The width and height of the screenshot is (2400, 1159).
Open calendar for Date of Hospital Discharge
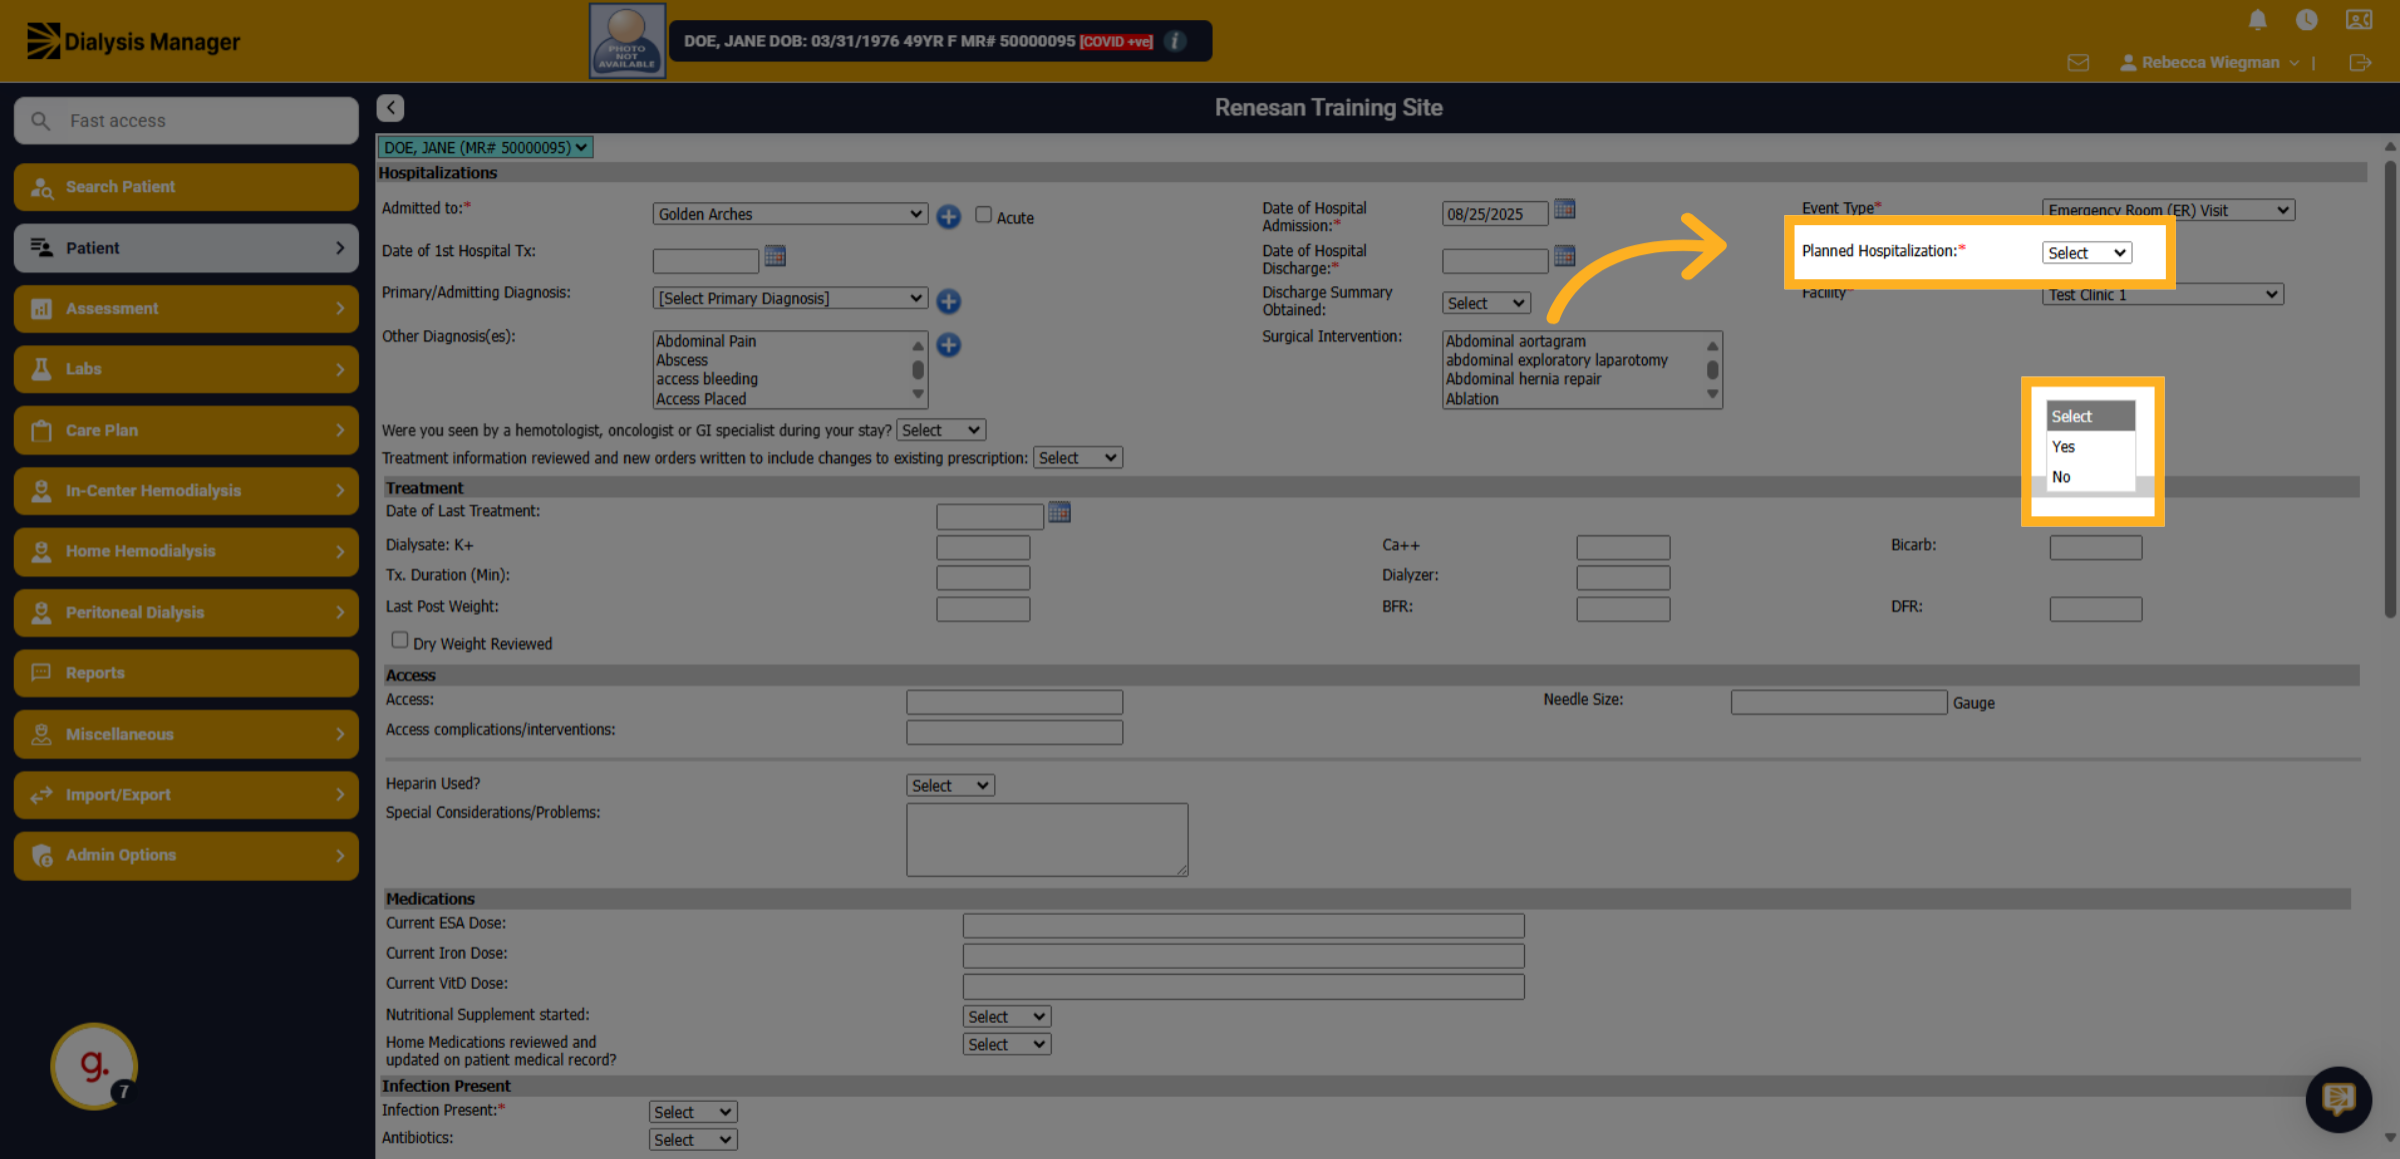[x=1565, y=256]
